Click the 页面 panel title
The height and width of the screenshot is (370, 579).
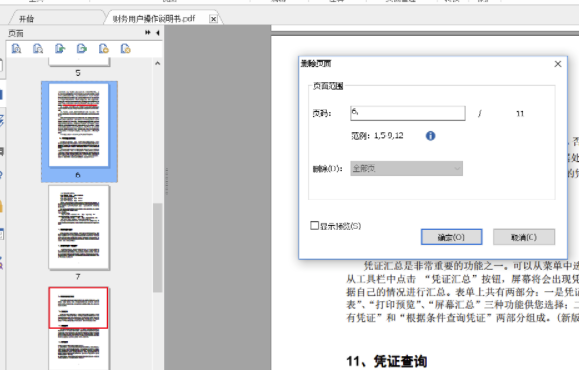tap(16, 34)
